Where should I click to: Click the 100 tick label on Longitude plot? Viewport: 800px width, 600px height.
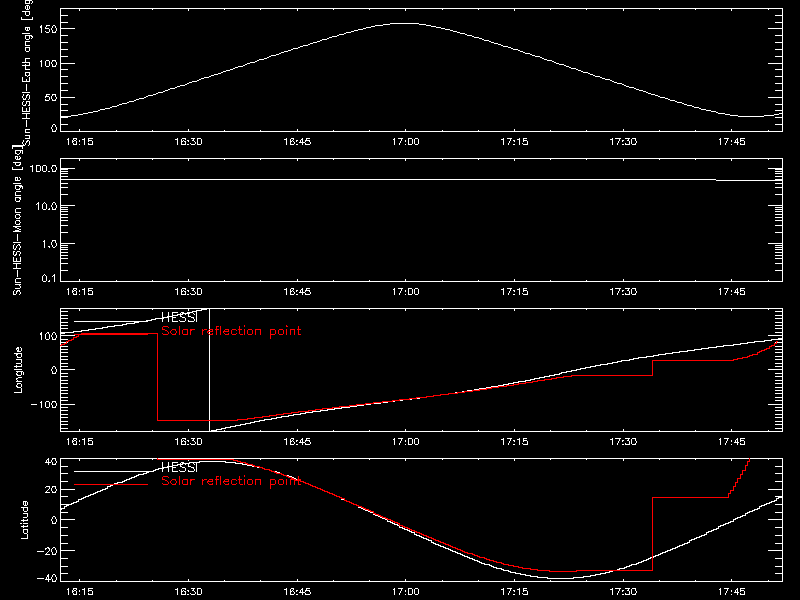pos(48,336)
